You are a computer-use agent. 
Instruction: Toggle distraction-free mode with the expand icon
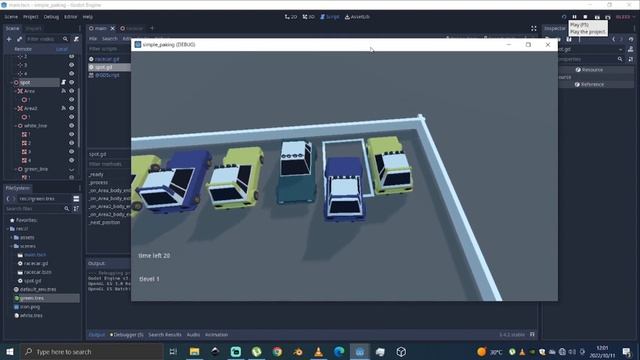(x=533, y=28)
